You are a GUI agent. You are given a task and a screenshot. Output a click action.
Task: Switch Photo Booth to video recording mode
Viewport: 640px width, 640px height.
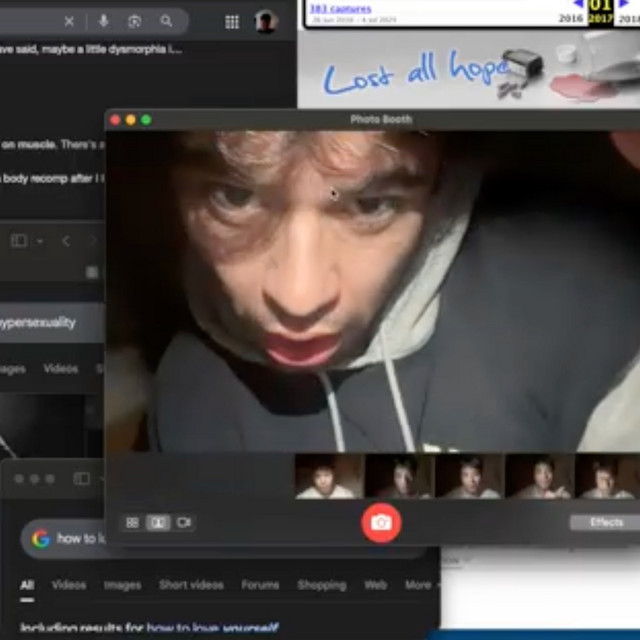pyautogui.click(x=184, y=523)
